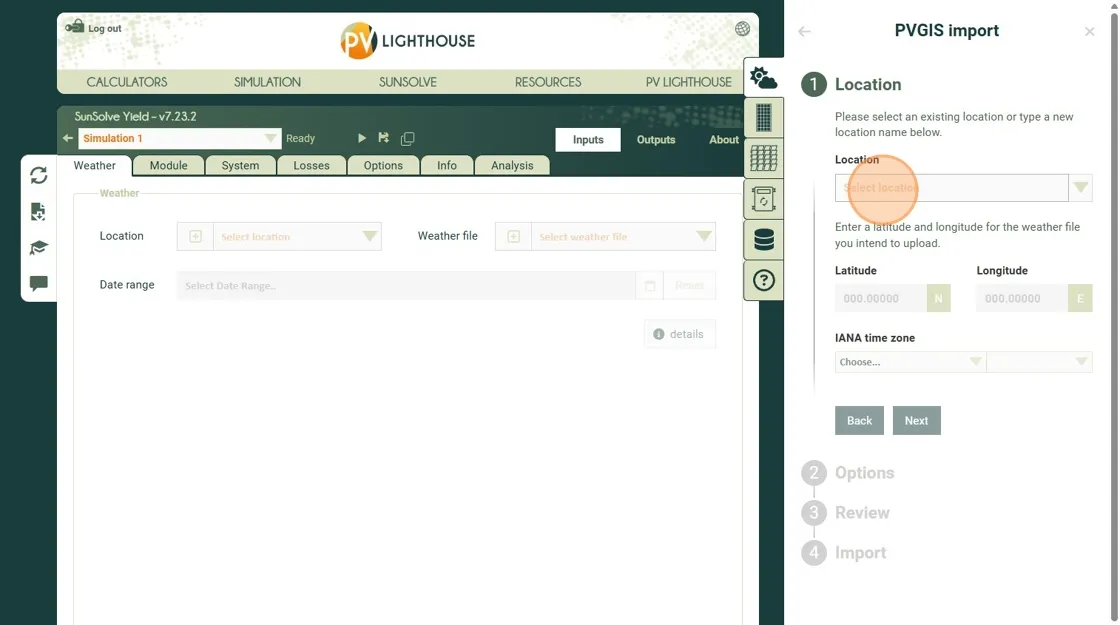Viewport: 1120px width, 625px height.
Task: Click the Back button in PVGIS import
Action: coord(859,421)
